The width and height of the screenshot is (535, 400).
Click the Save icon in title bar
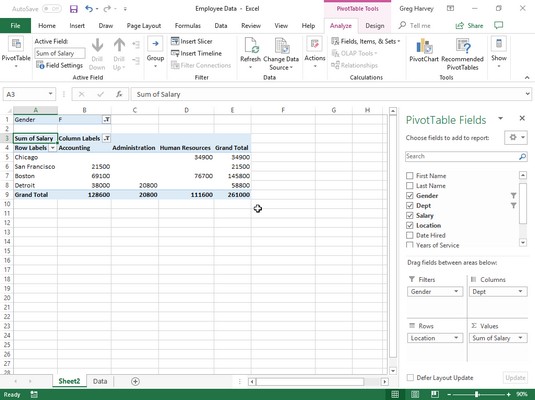click(x=74, y=9)
